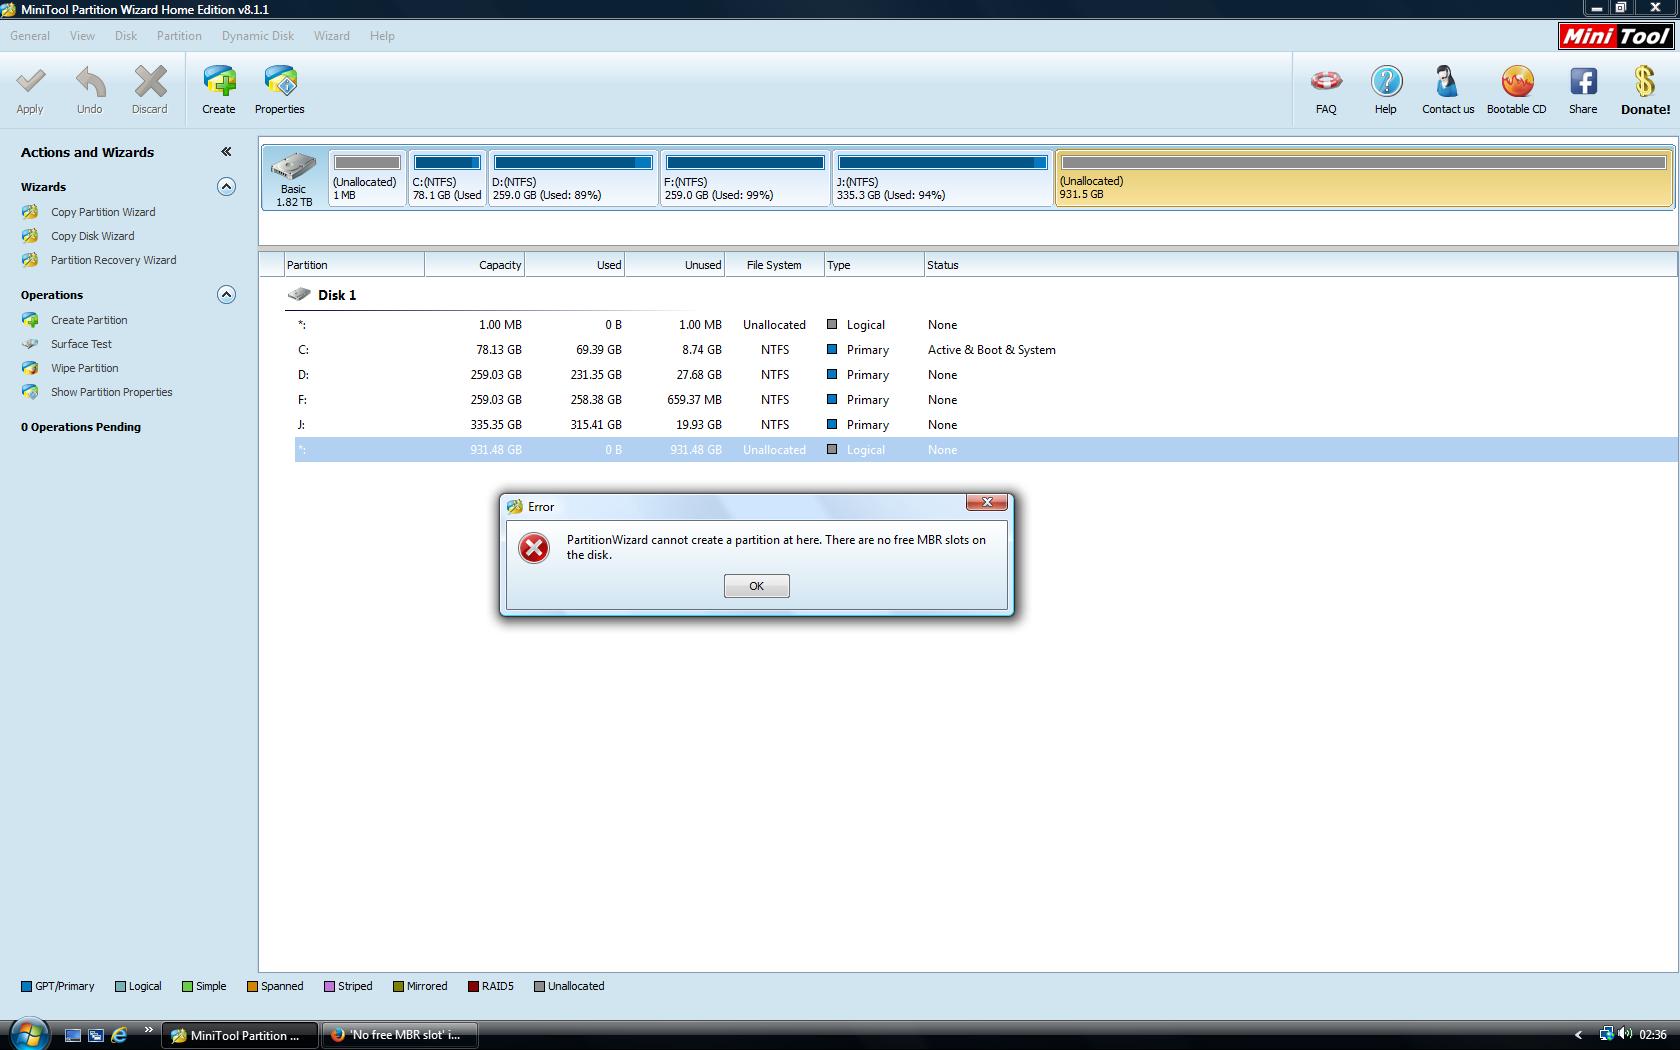Select the 1 MB unallocated block in disk map
Viewport: 1680px width, 1050px height.
pos(367,178)
